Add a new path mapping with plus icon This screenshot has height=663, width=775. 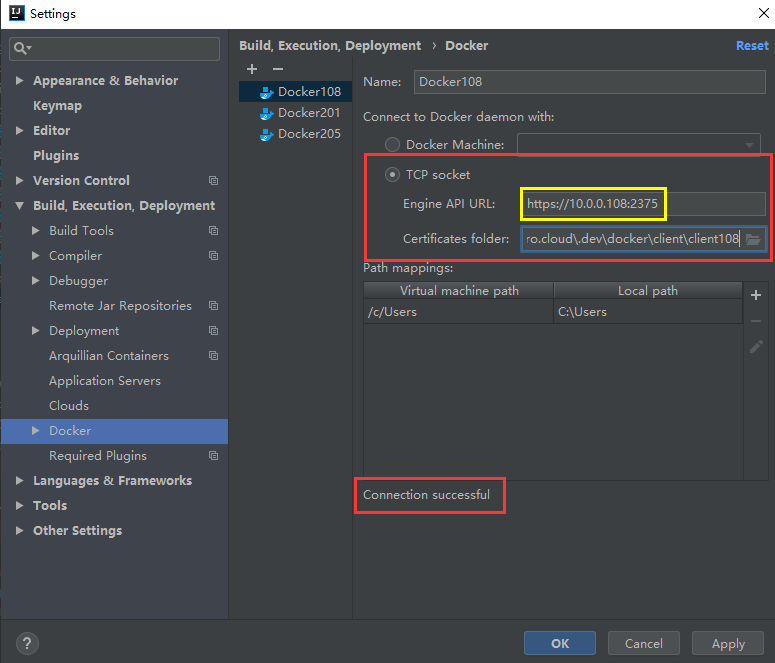(x=756, y=295)
